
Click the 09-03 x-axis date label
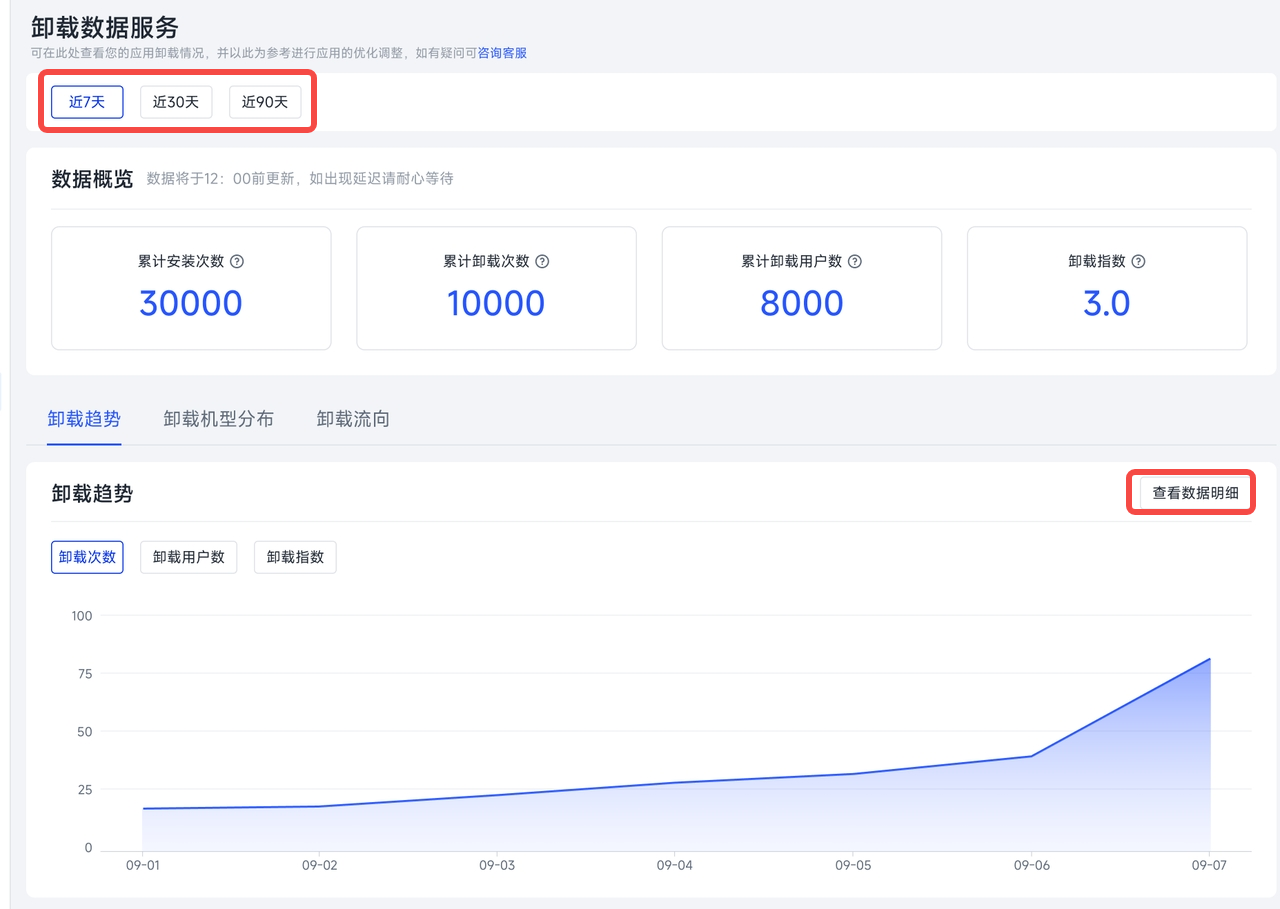(497, 865)
